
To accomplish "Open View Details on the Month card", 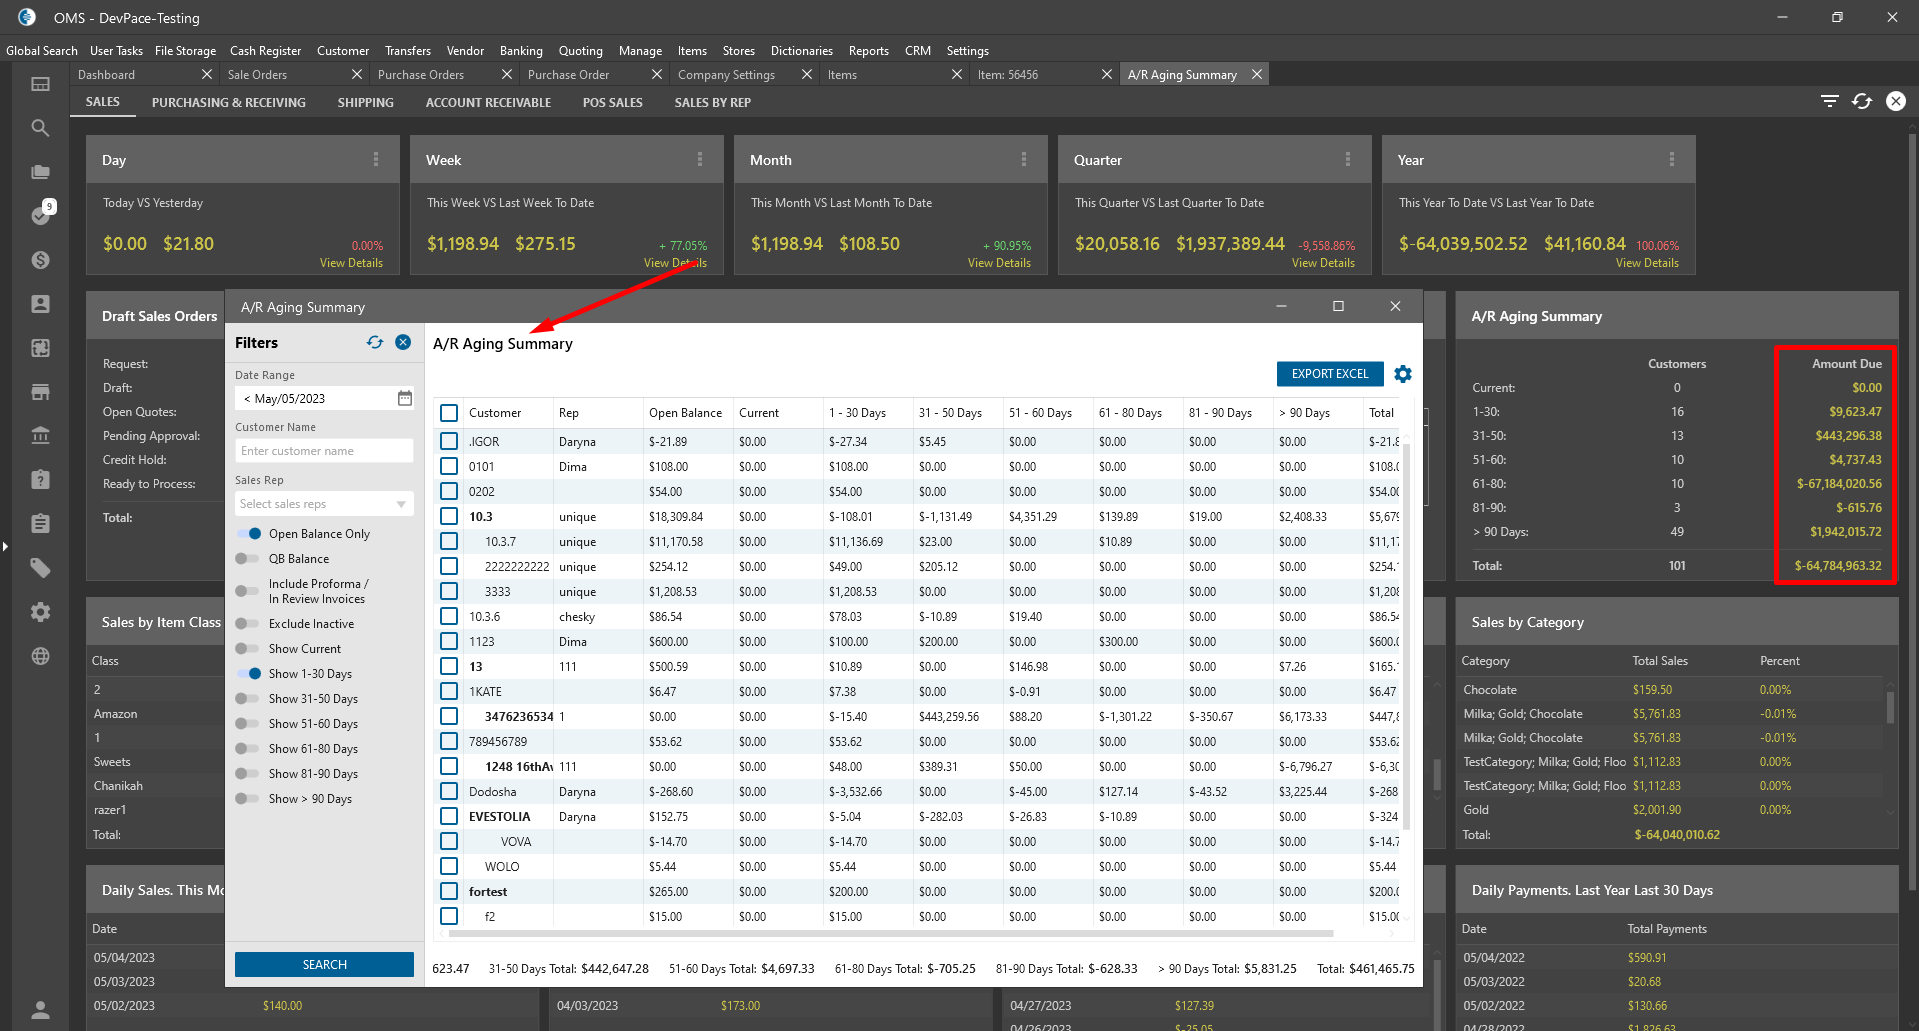I will (999, 263).
